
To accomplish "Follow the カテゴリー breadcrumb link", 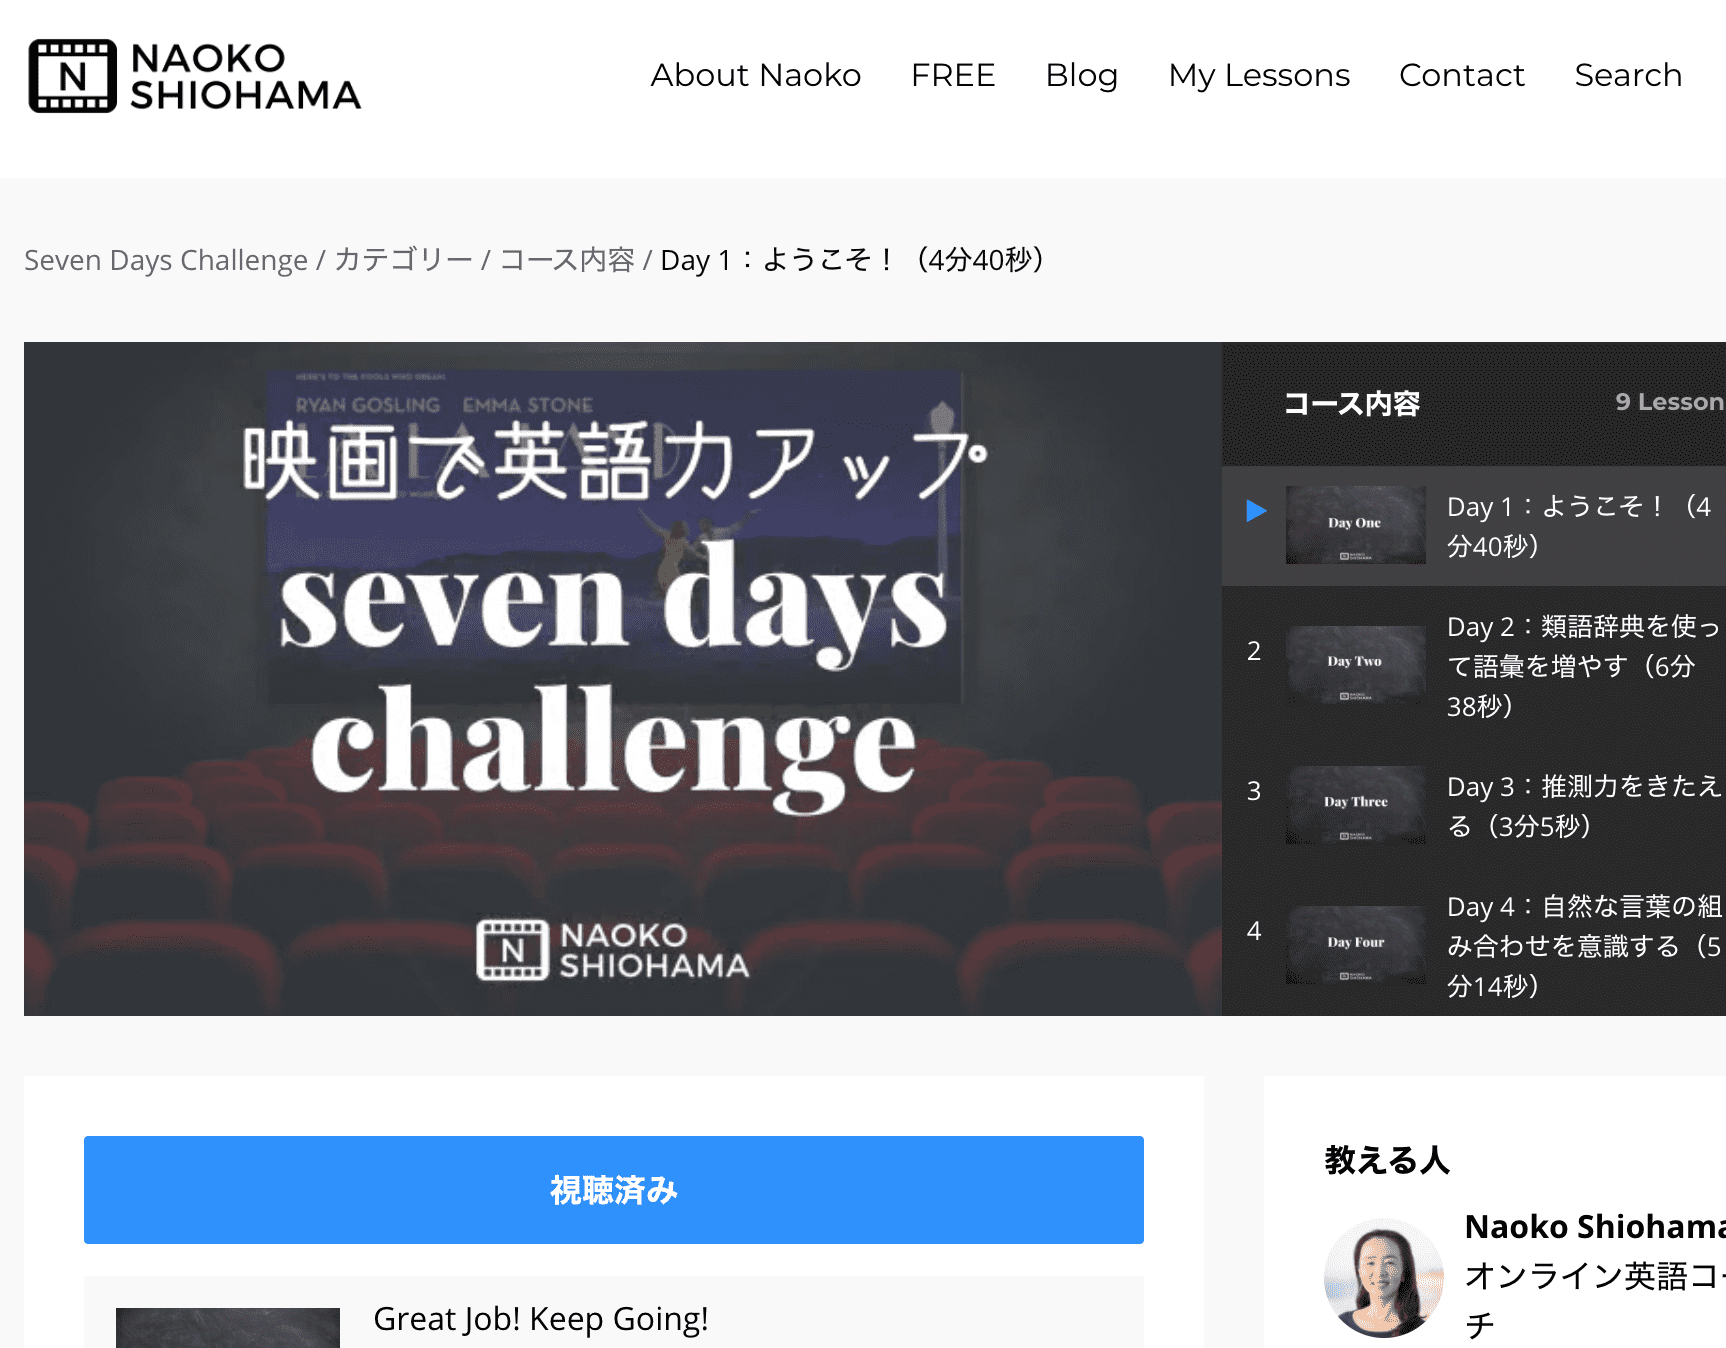I will [x=403, y=260].
